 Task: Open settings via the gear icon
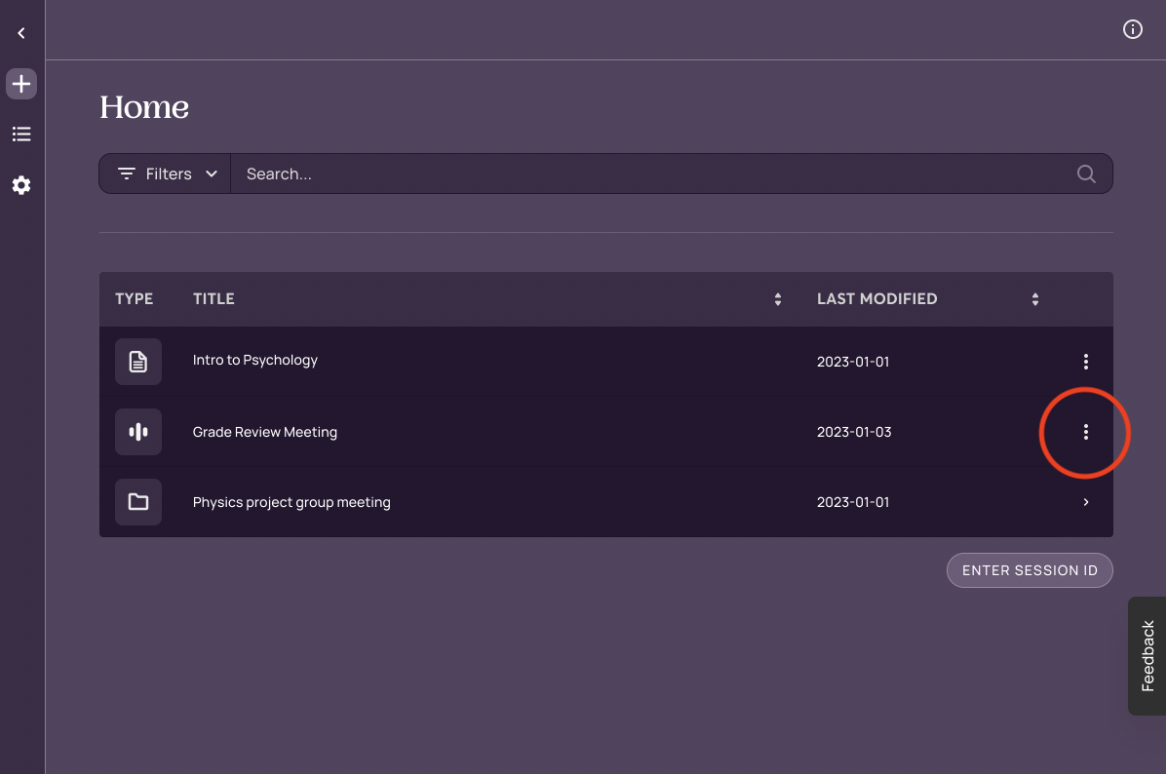coord(22,185)
